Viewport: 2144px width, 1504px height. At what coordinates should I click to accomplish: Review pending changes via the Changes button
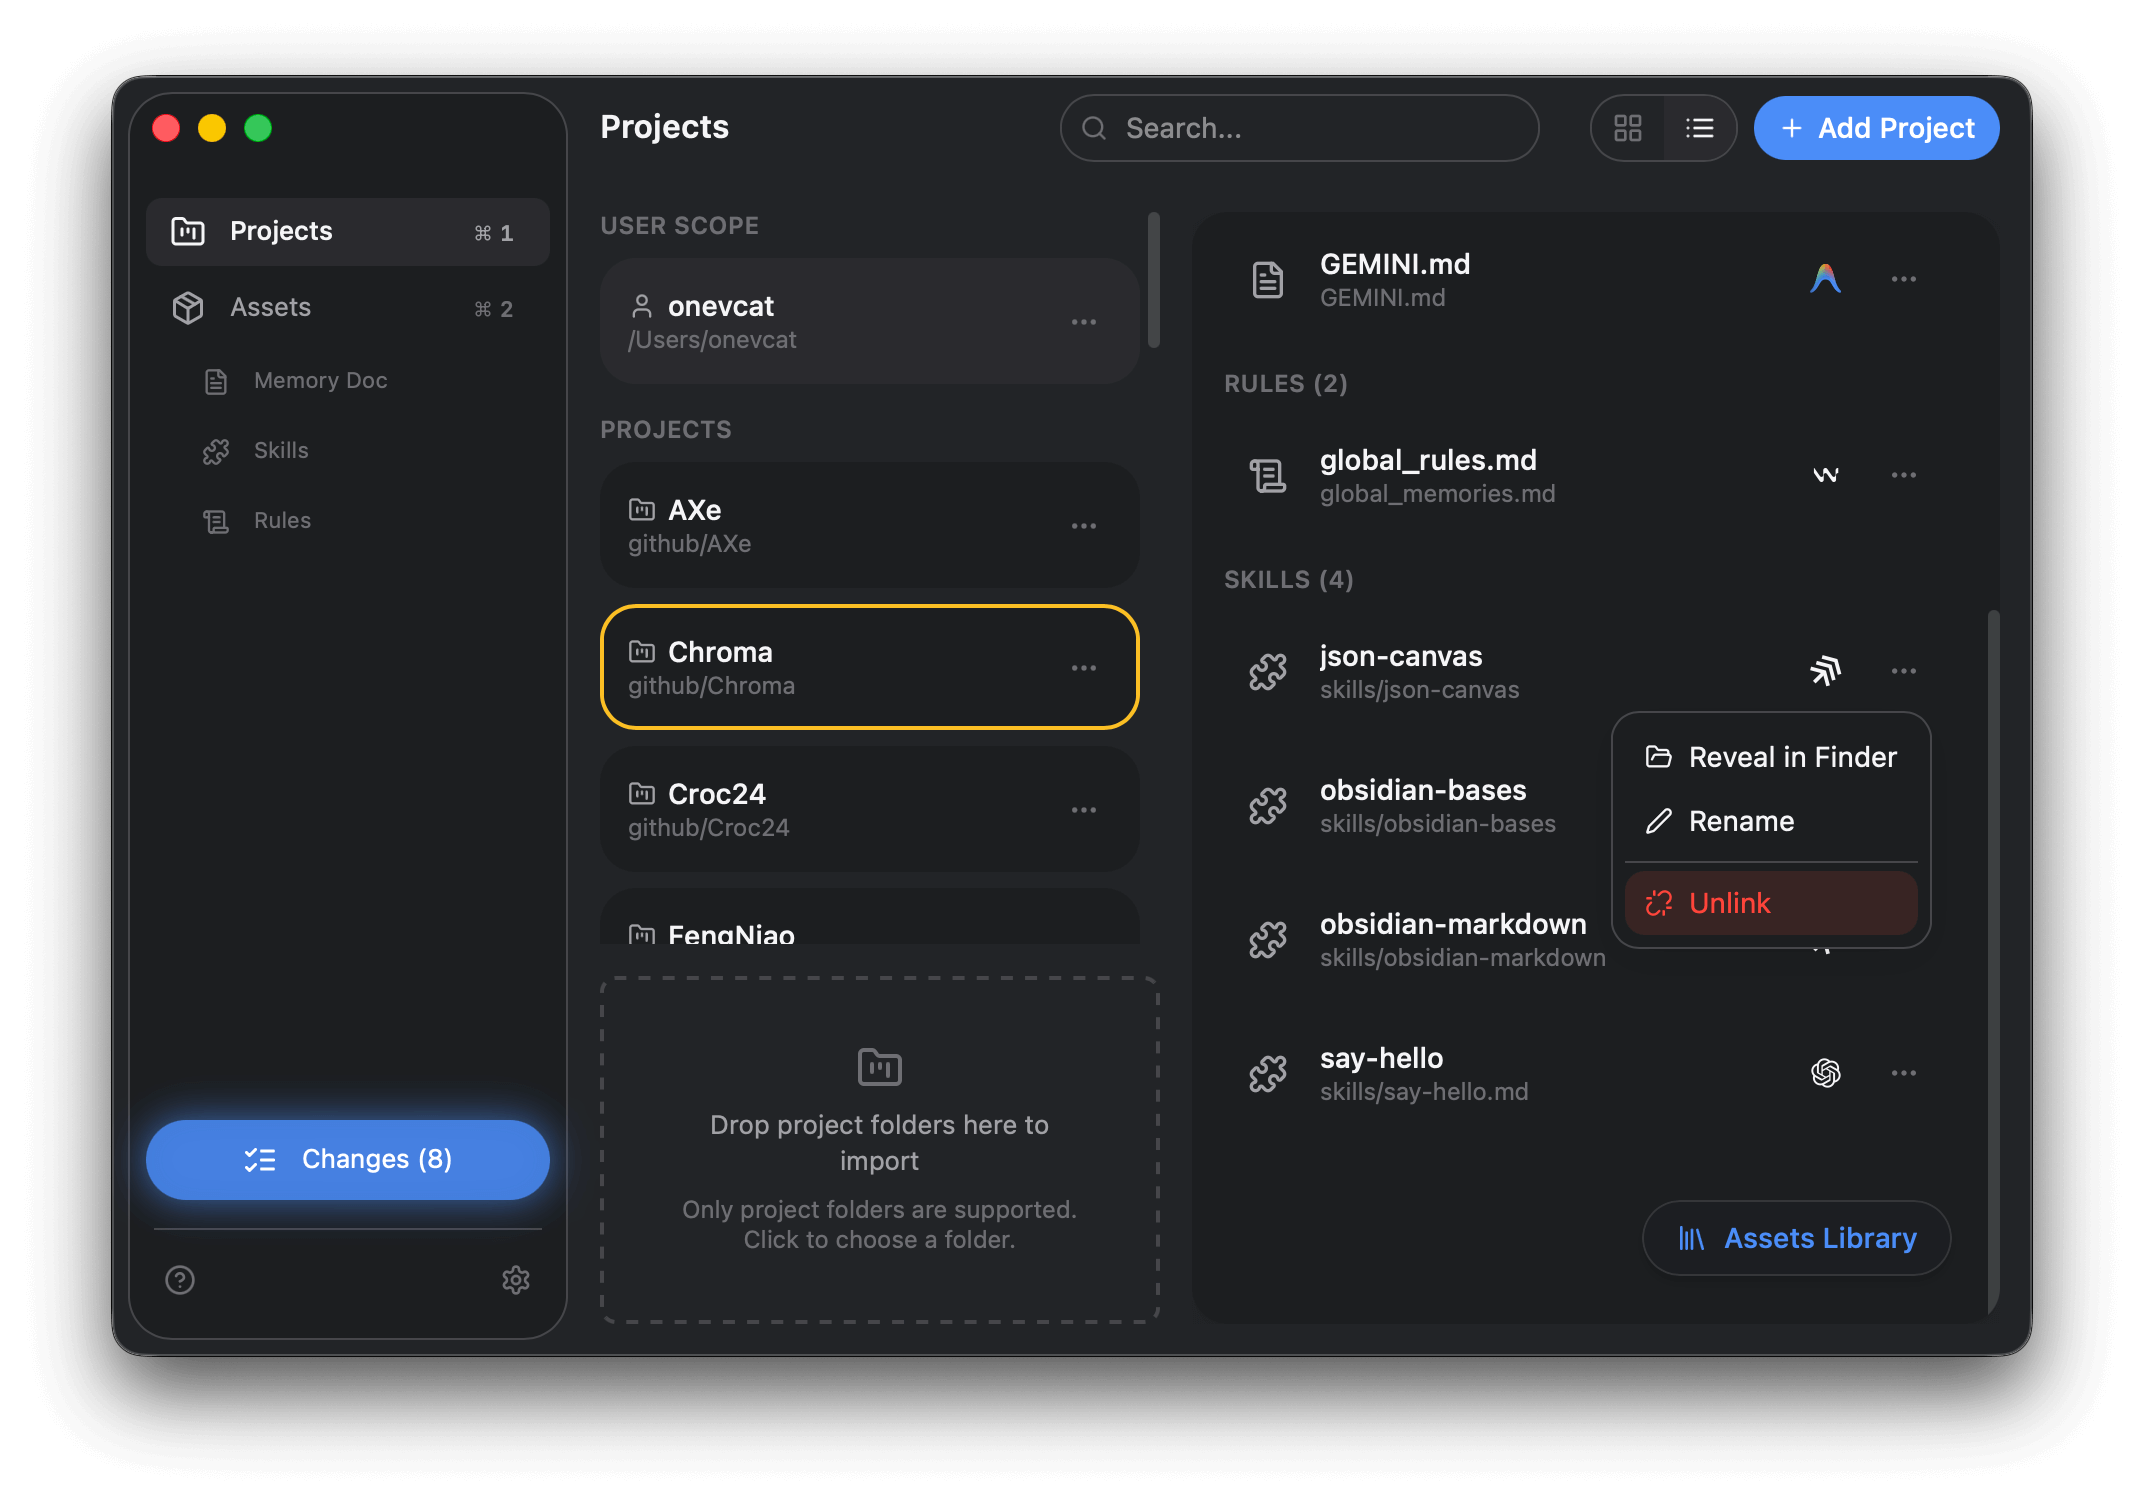pyautogui.click(x=347, y=1159)
